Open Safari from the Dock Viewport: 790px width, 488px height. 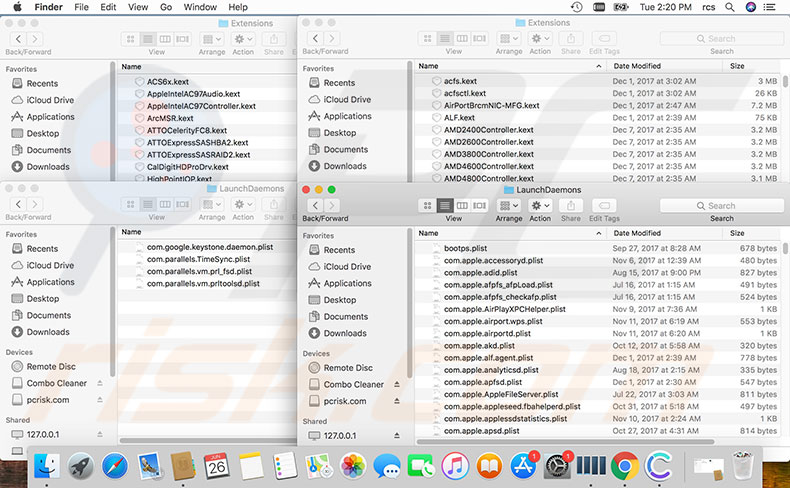tap(115, 466)
